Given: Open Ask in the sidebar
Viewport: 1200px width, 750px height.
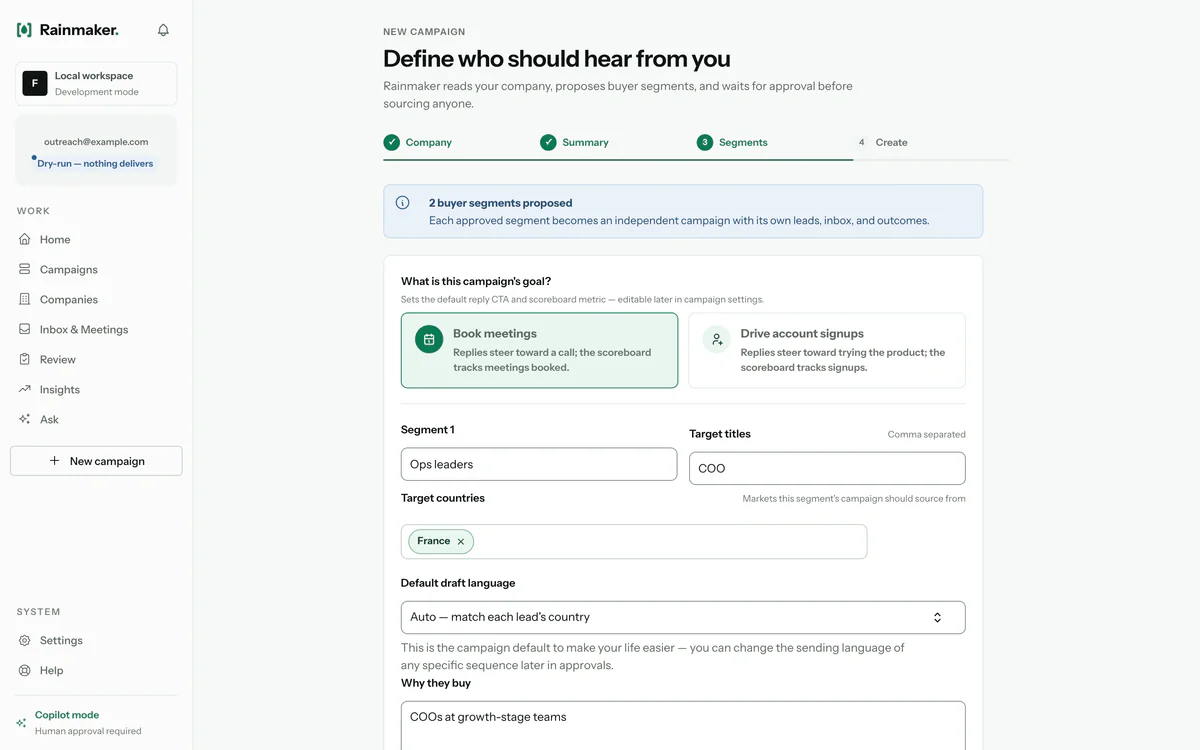Looking at the screenshot, I should [x=96, y=419].
